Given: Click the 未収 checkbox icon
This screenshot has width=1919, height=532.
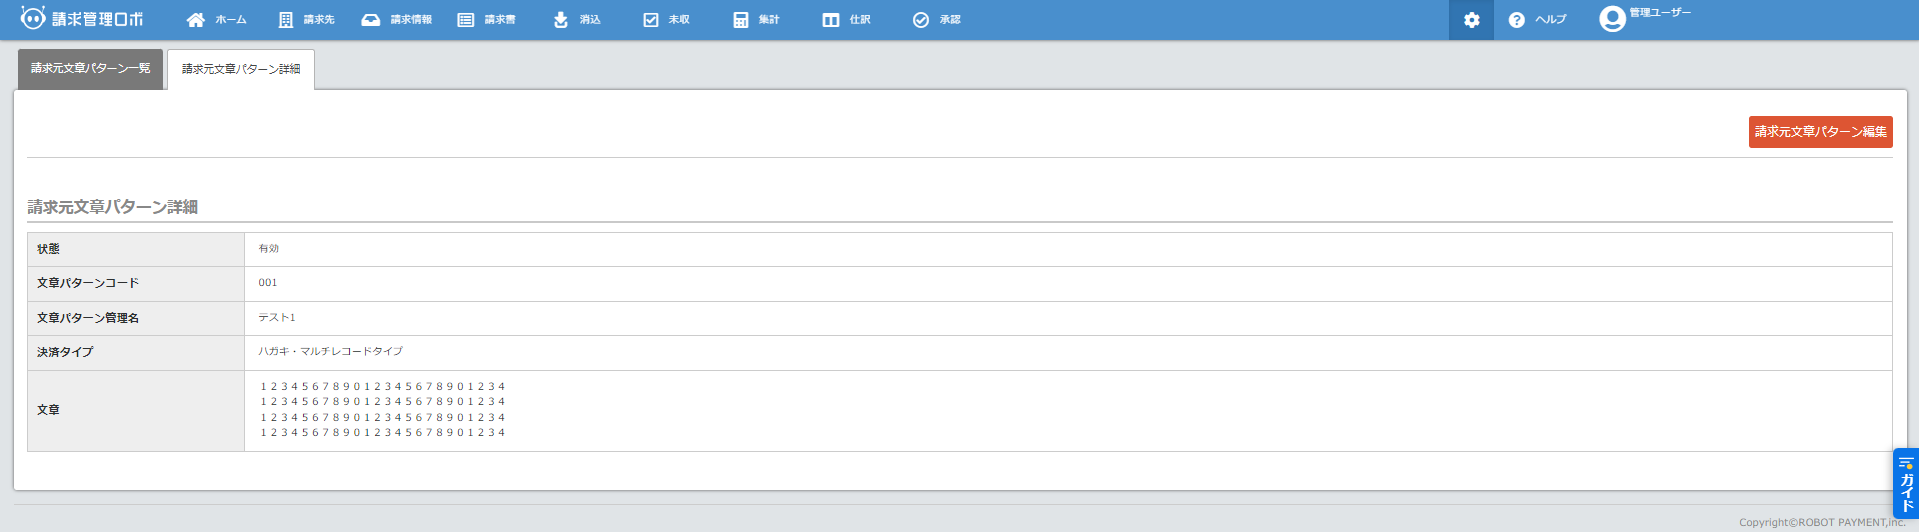Looking at the screenshot, I should pos(651,20).
